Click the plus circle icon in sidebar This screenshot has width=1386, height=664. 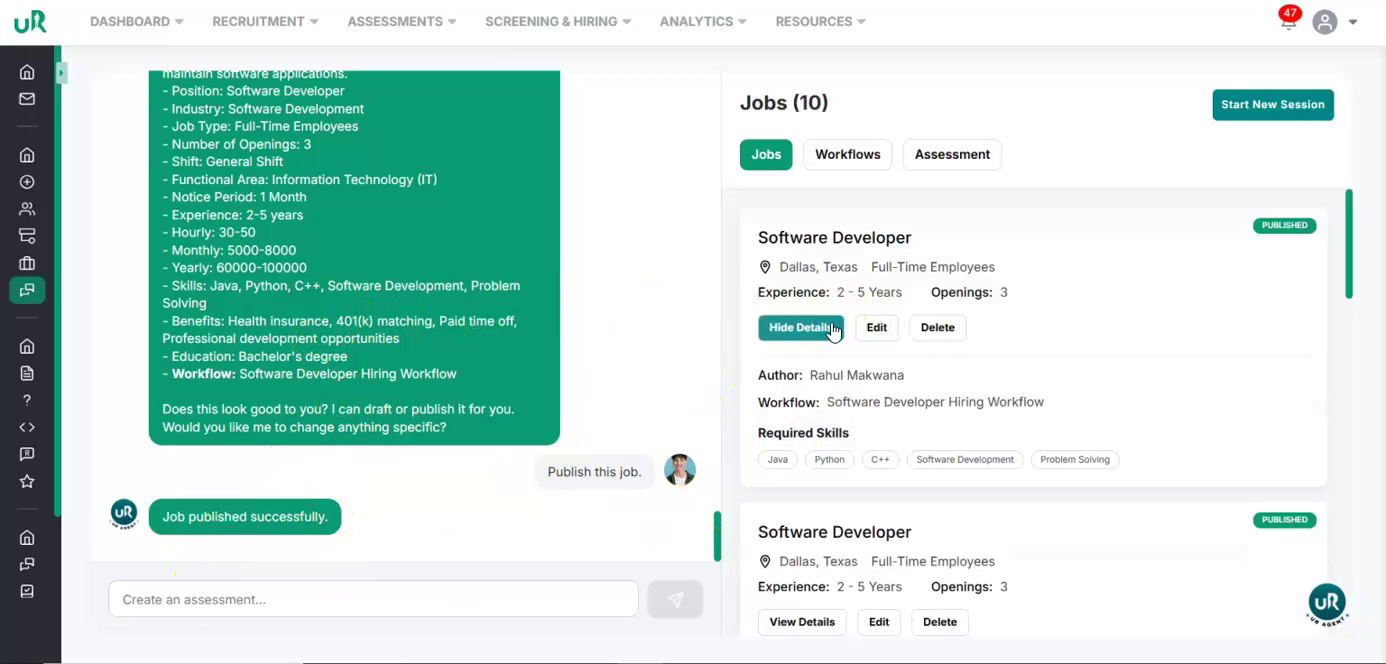click(27, 182)
